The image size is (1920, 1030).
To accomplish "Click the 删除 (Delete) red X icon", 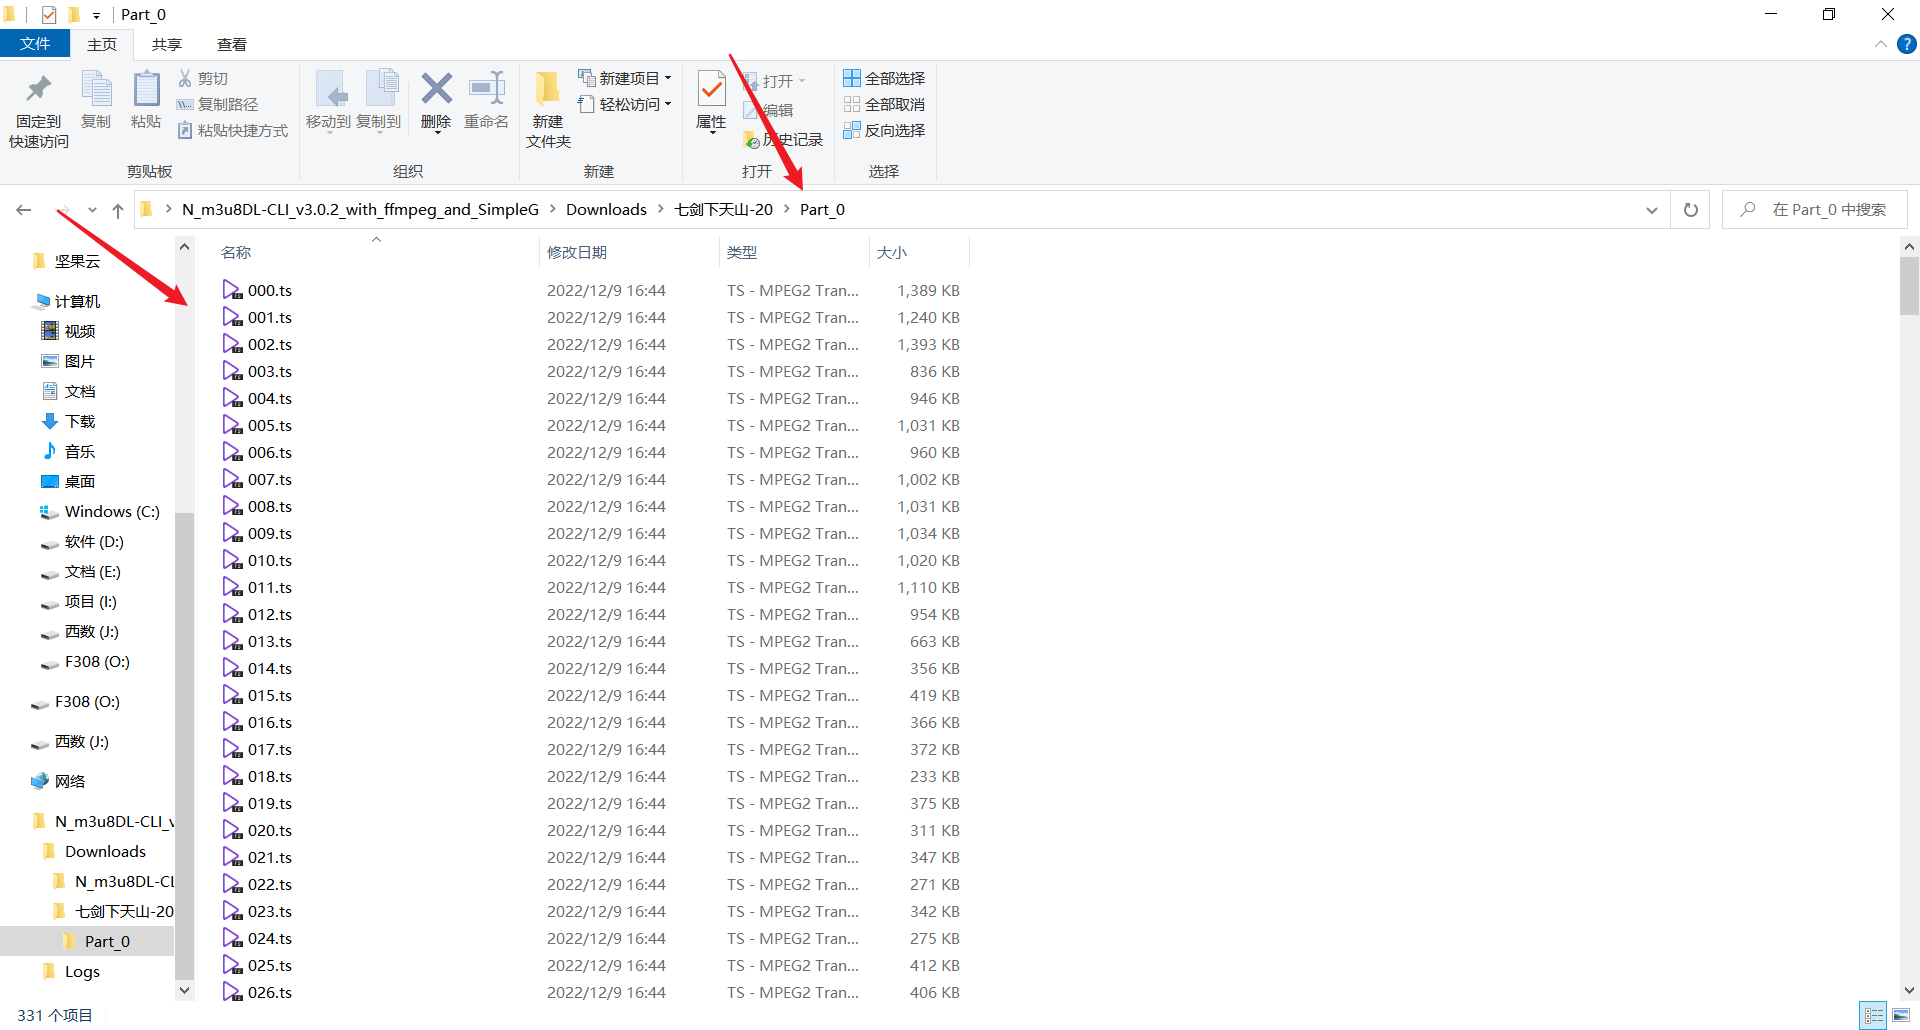I will point(436,89).
